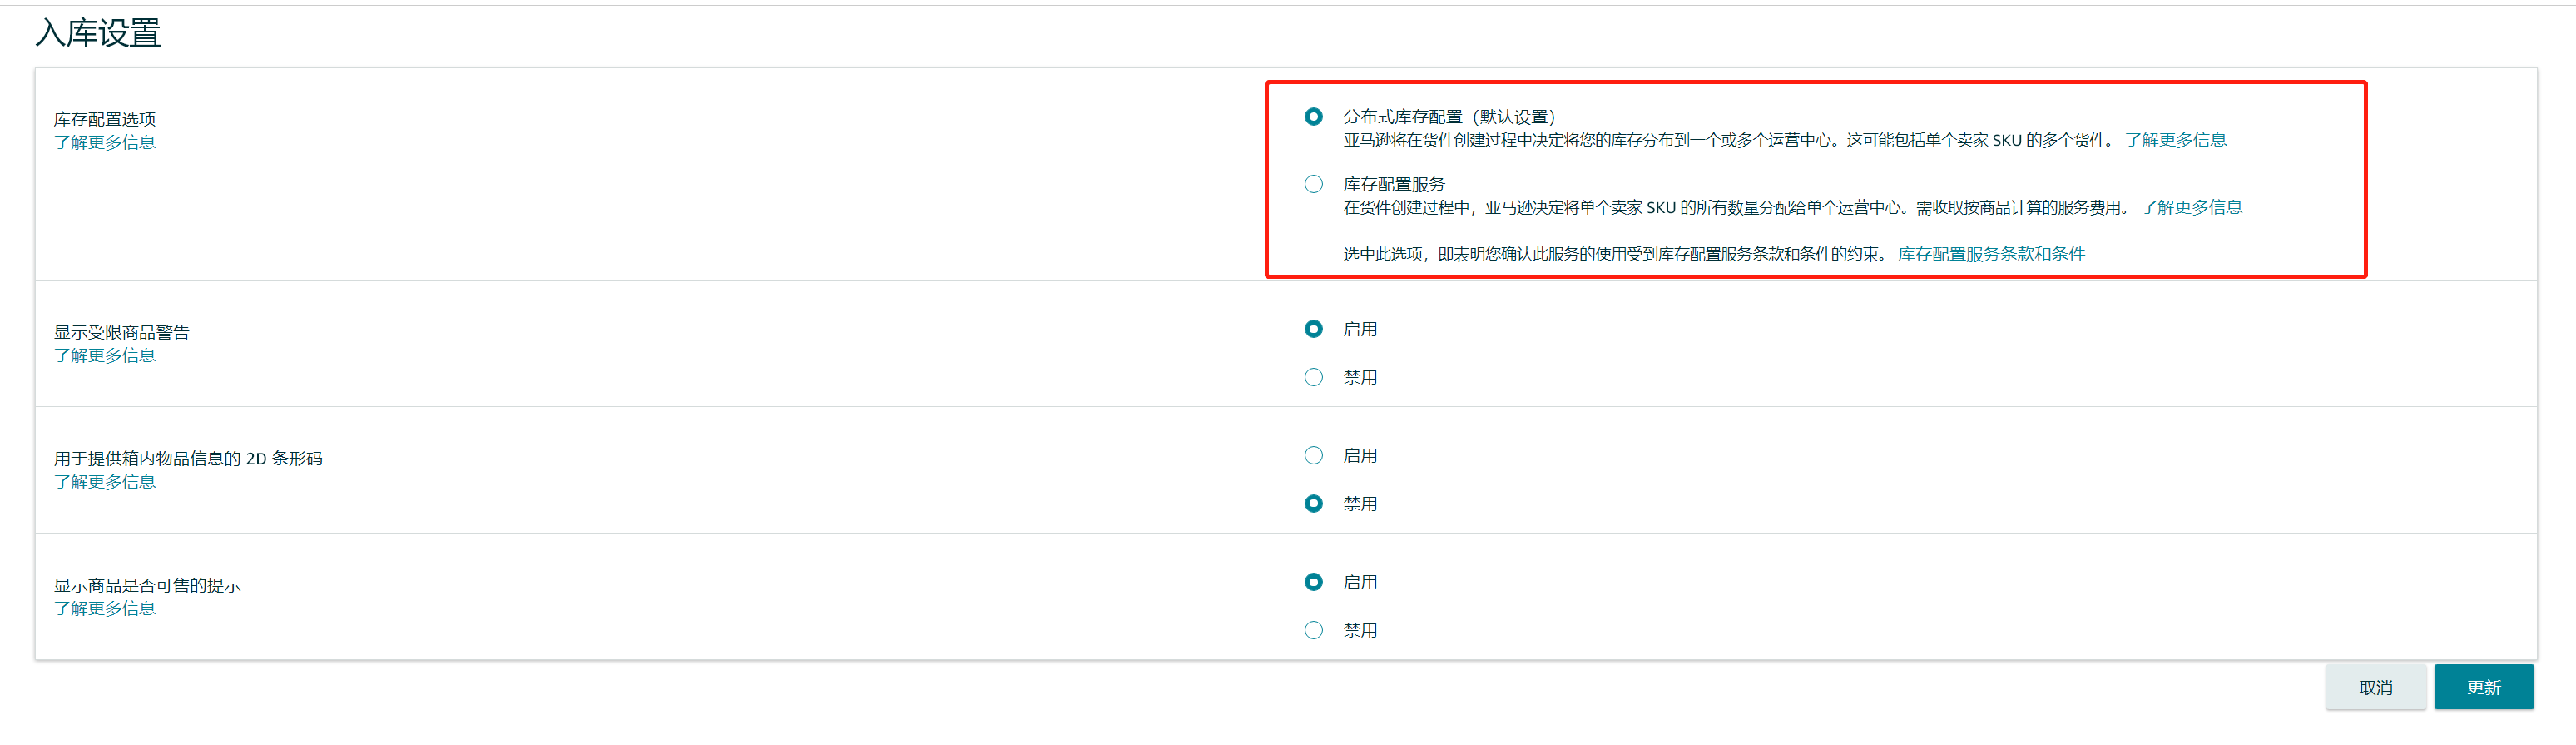The height and width of the screenshot is (745, 2576).
Task: Open 了解更多信息 link under 库存配置选项
Action: click(105, 142)
